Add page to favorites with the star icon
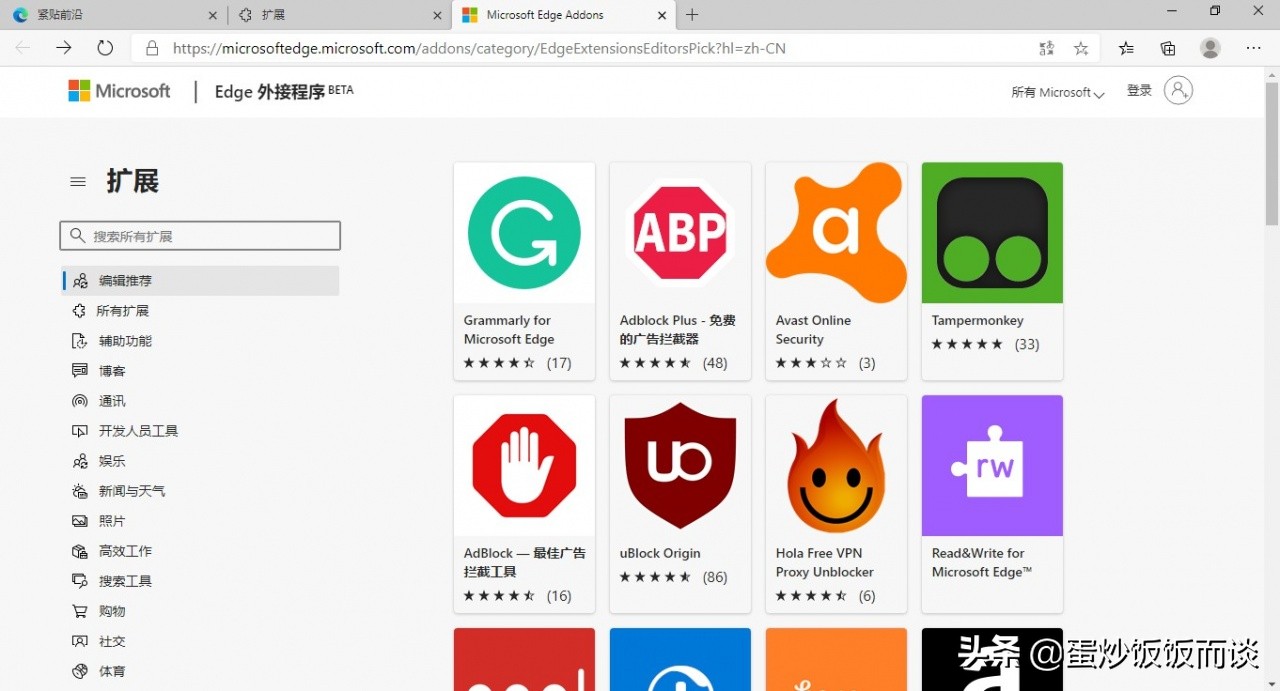1280x691 pixels. [x=1081, y=48]
